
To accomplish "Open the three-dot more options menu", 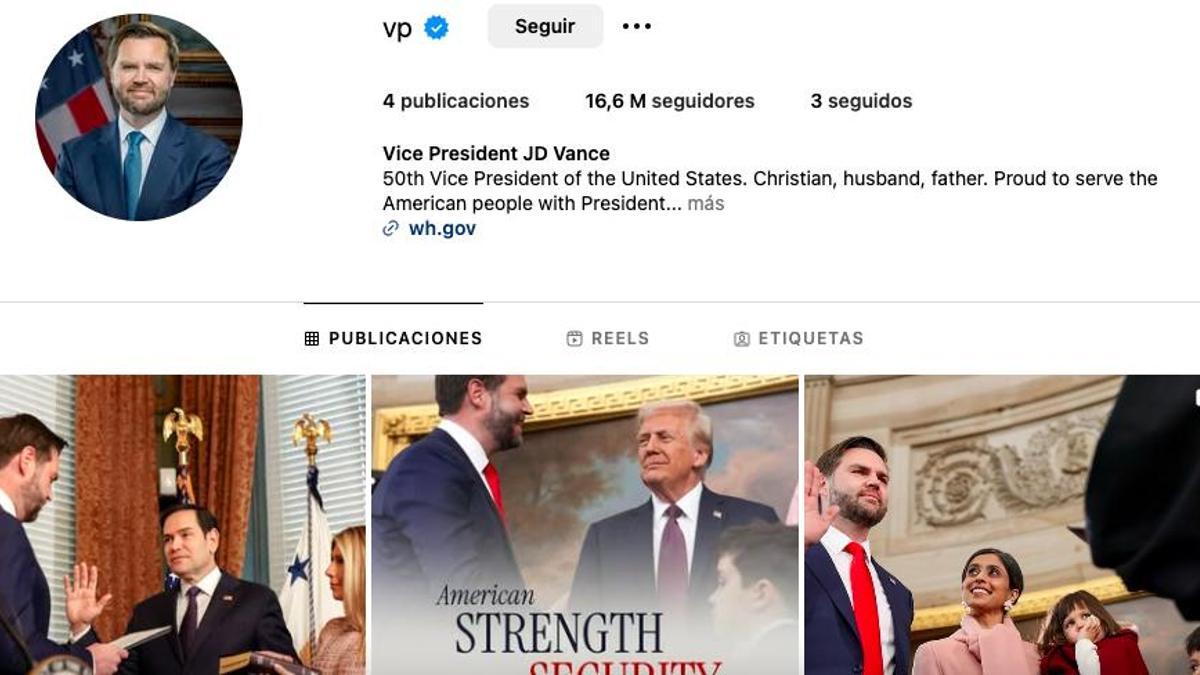I will pos(637,26).
